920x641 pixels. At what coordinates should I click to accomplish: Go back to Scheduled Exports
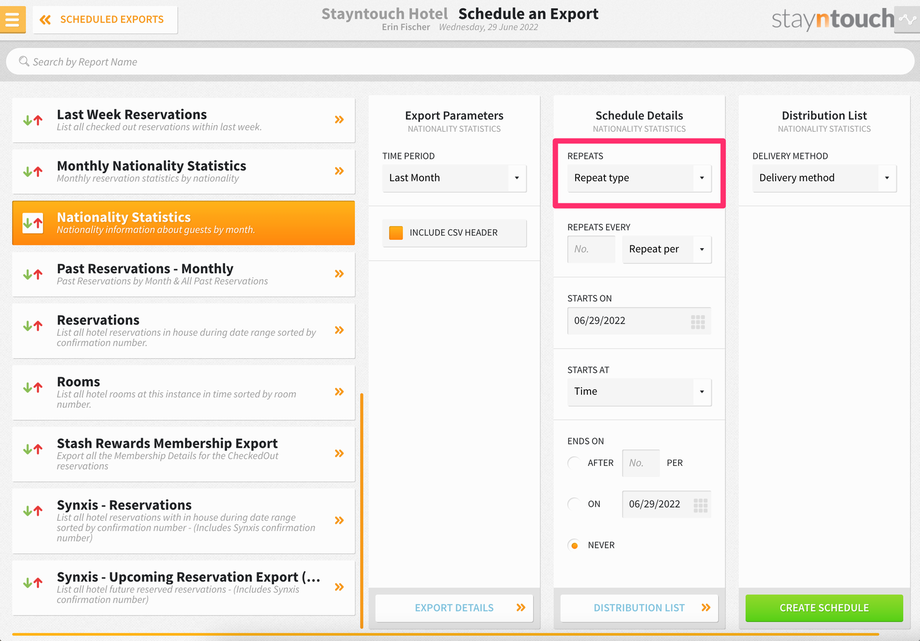105,19
